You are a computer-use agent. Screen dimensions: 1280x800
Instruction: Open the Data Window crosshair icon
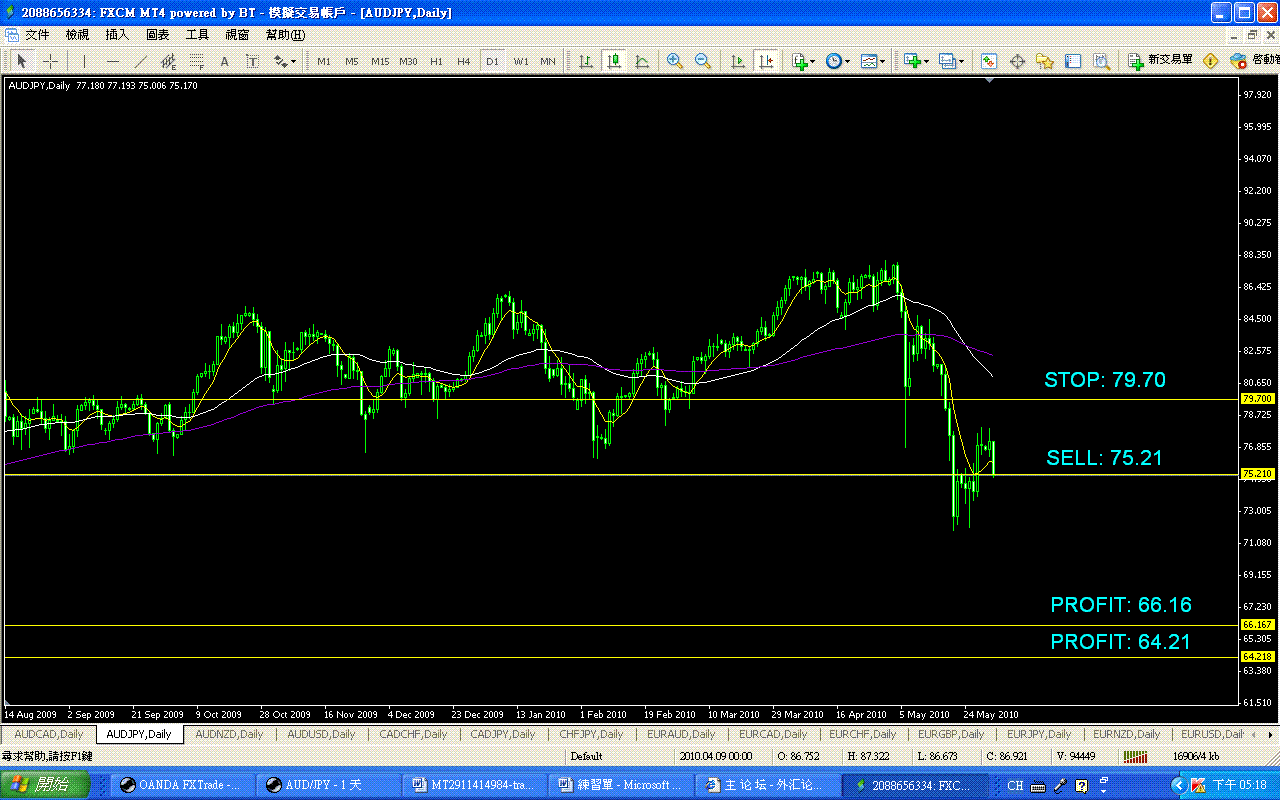pyautogui.click(x=1017, y=61)
